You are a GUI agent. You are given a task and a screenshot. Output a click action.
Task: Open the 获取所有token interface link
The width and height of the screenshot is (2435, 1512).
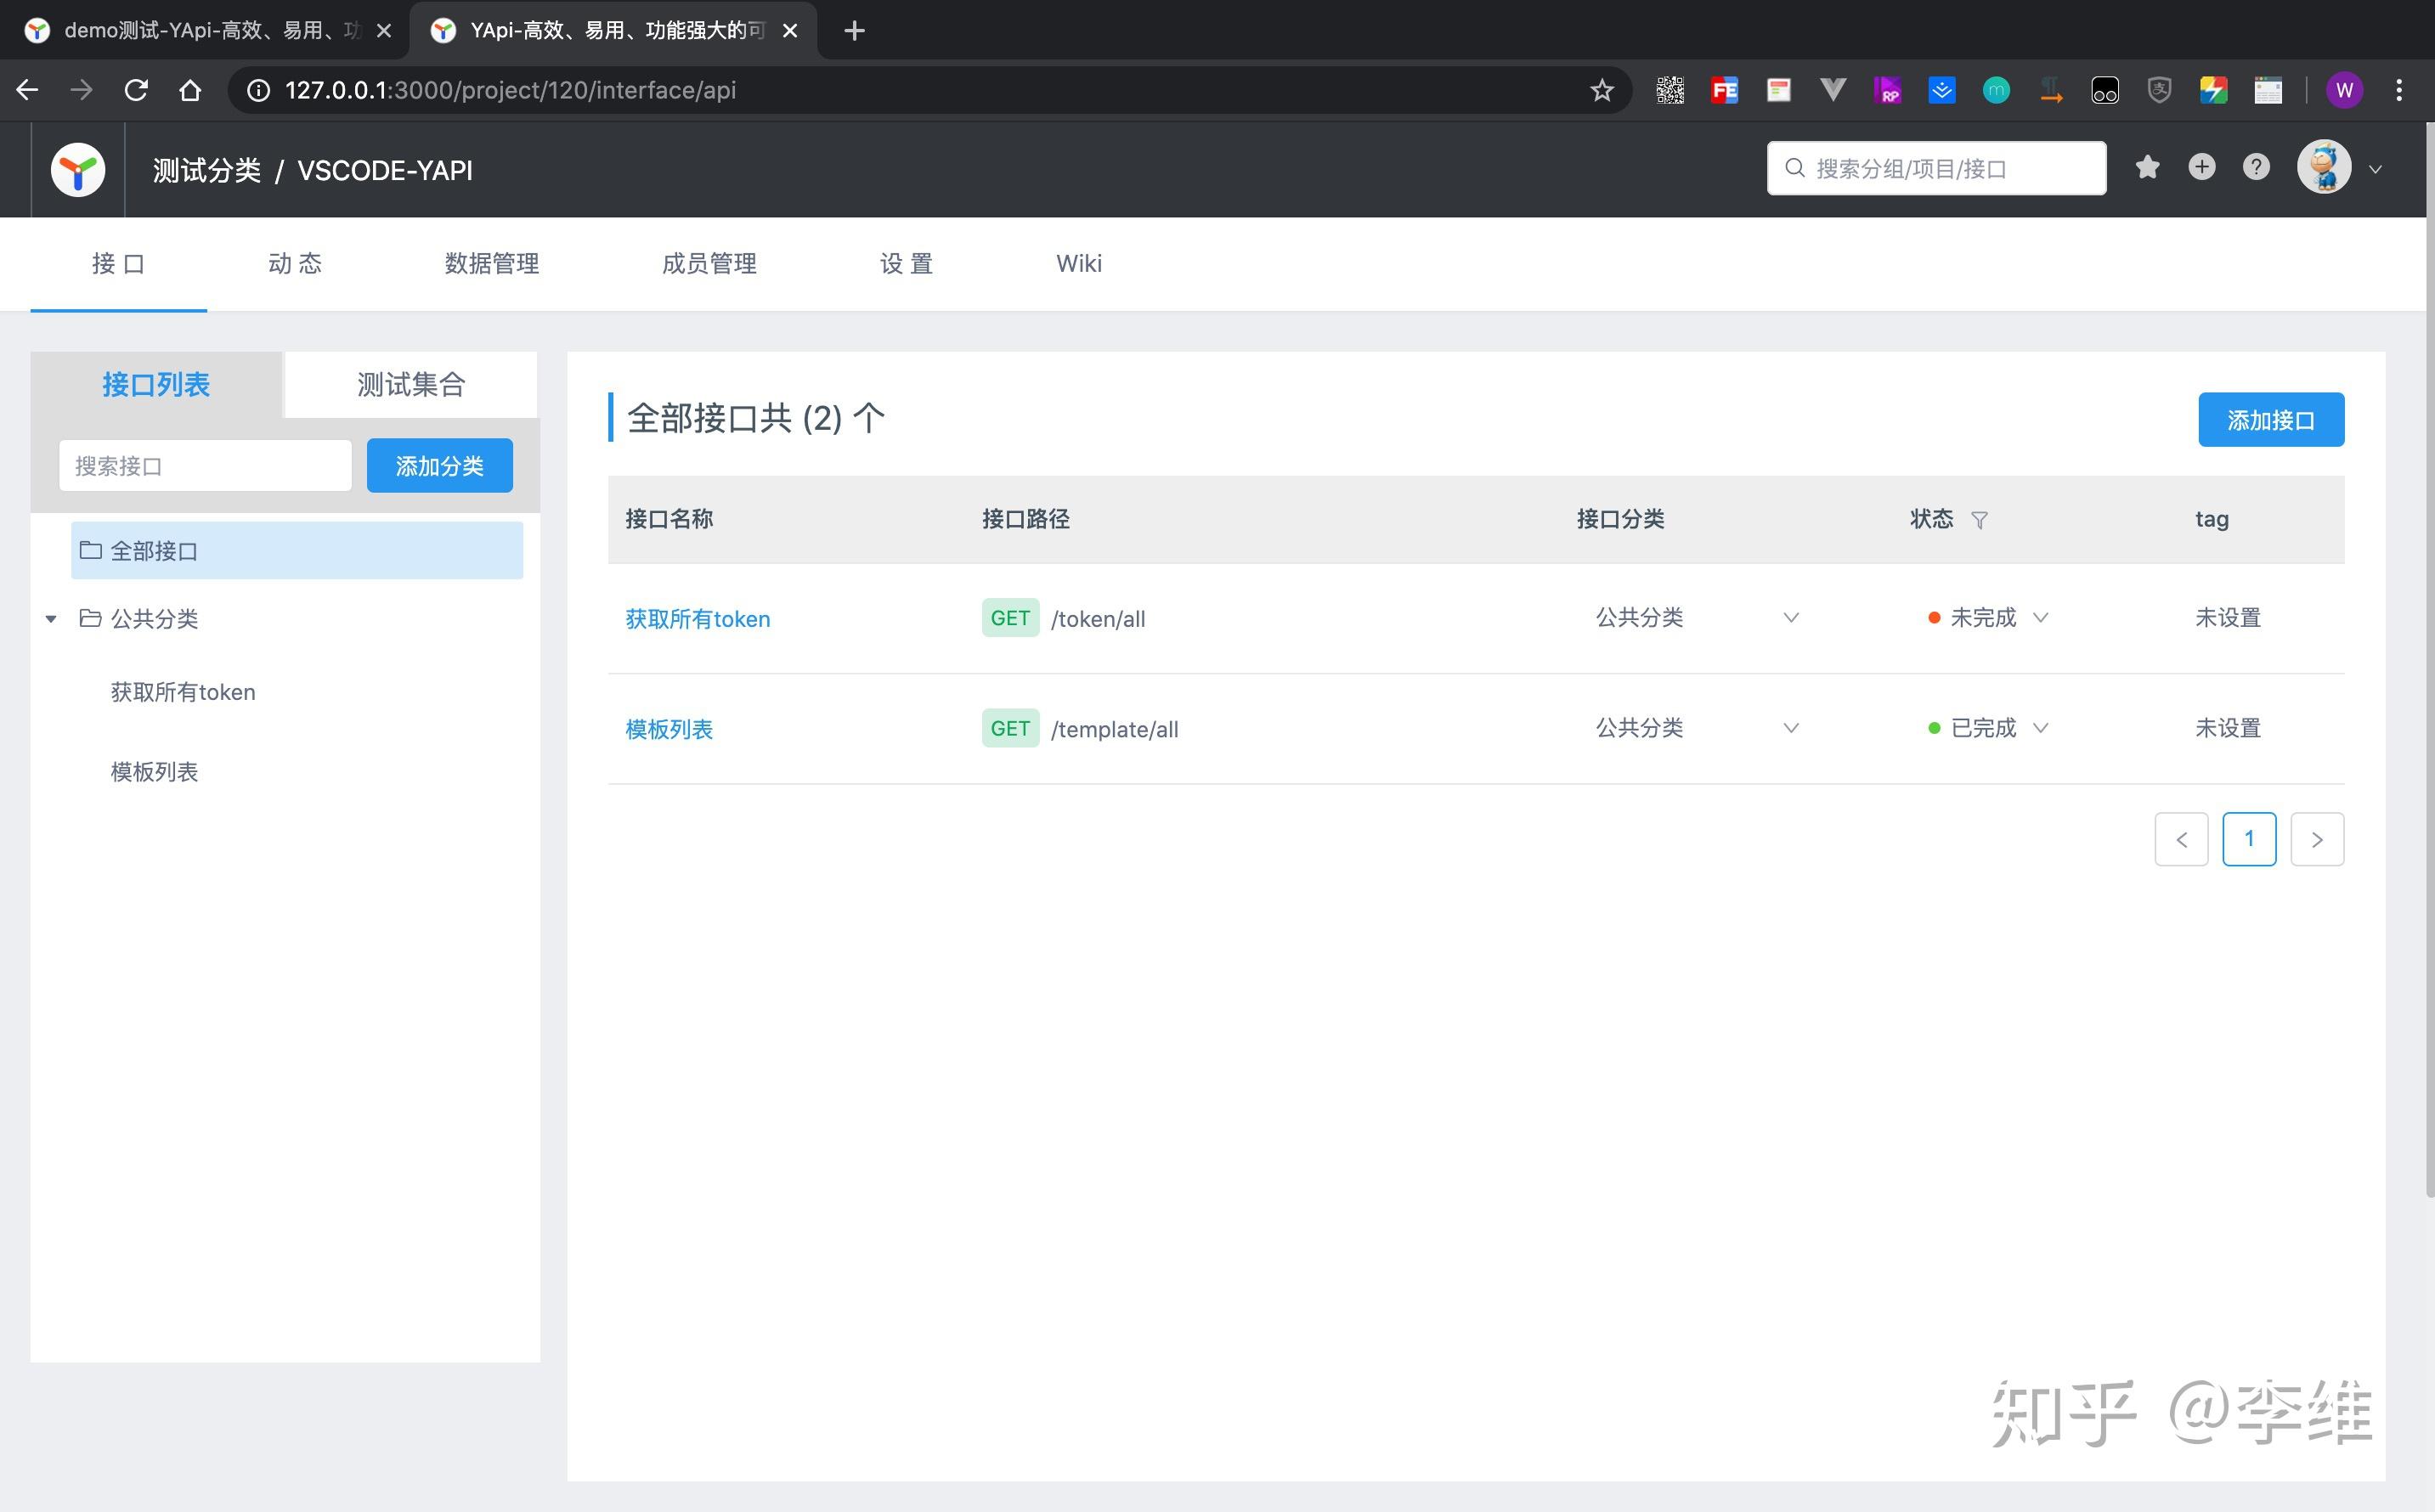click(x=697, y=618)
